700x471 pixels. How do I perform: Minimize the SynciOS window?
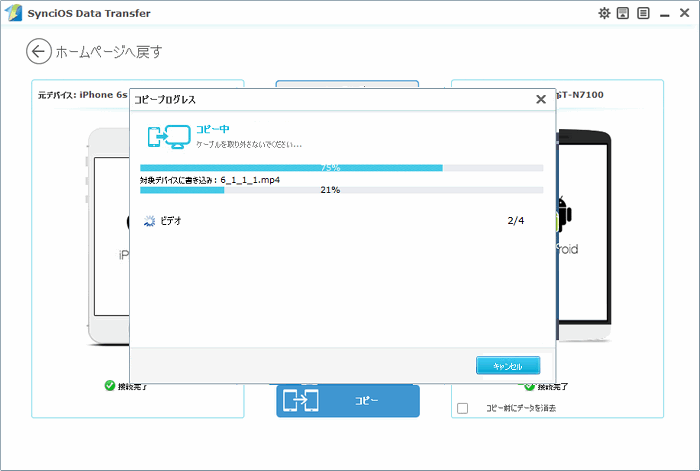(x=664, y=14)
